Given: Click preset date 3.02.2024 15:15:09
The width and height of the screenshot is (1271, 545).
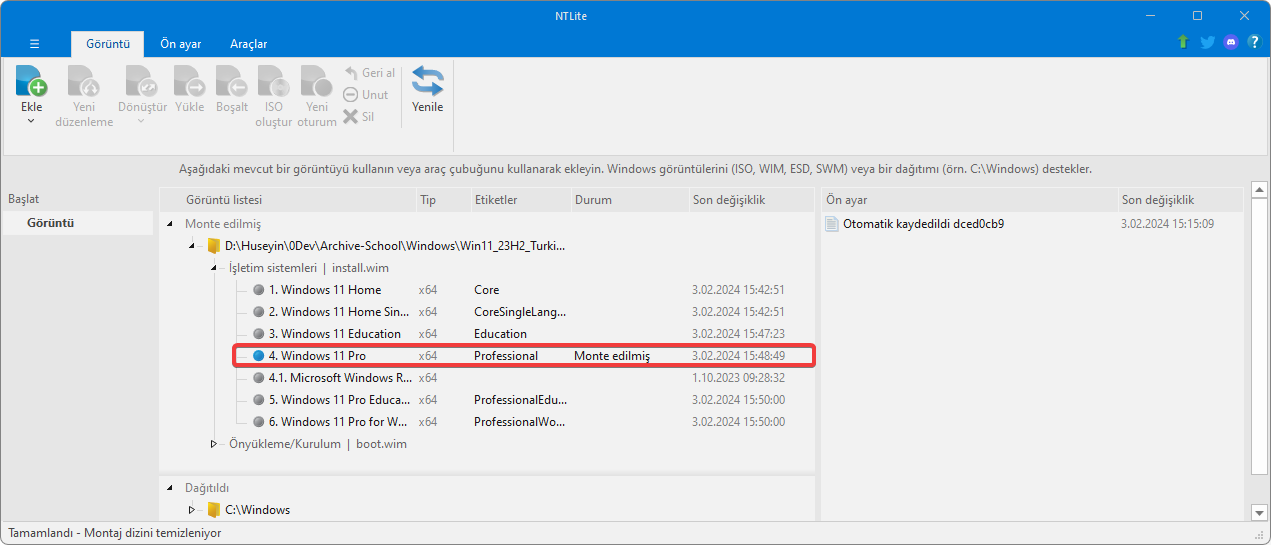Looking at the screenshot, I should tap(1168, 224).
